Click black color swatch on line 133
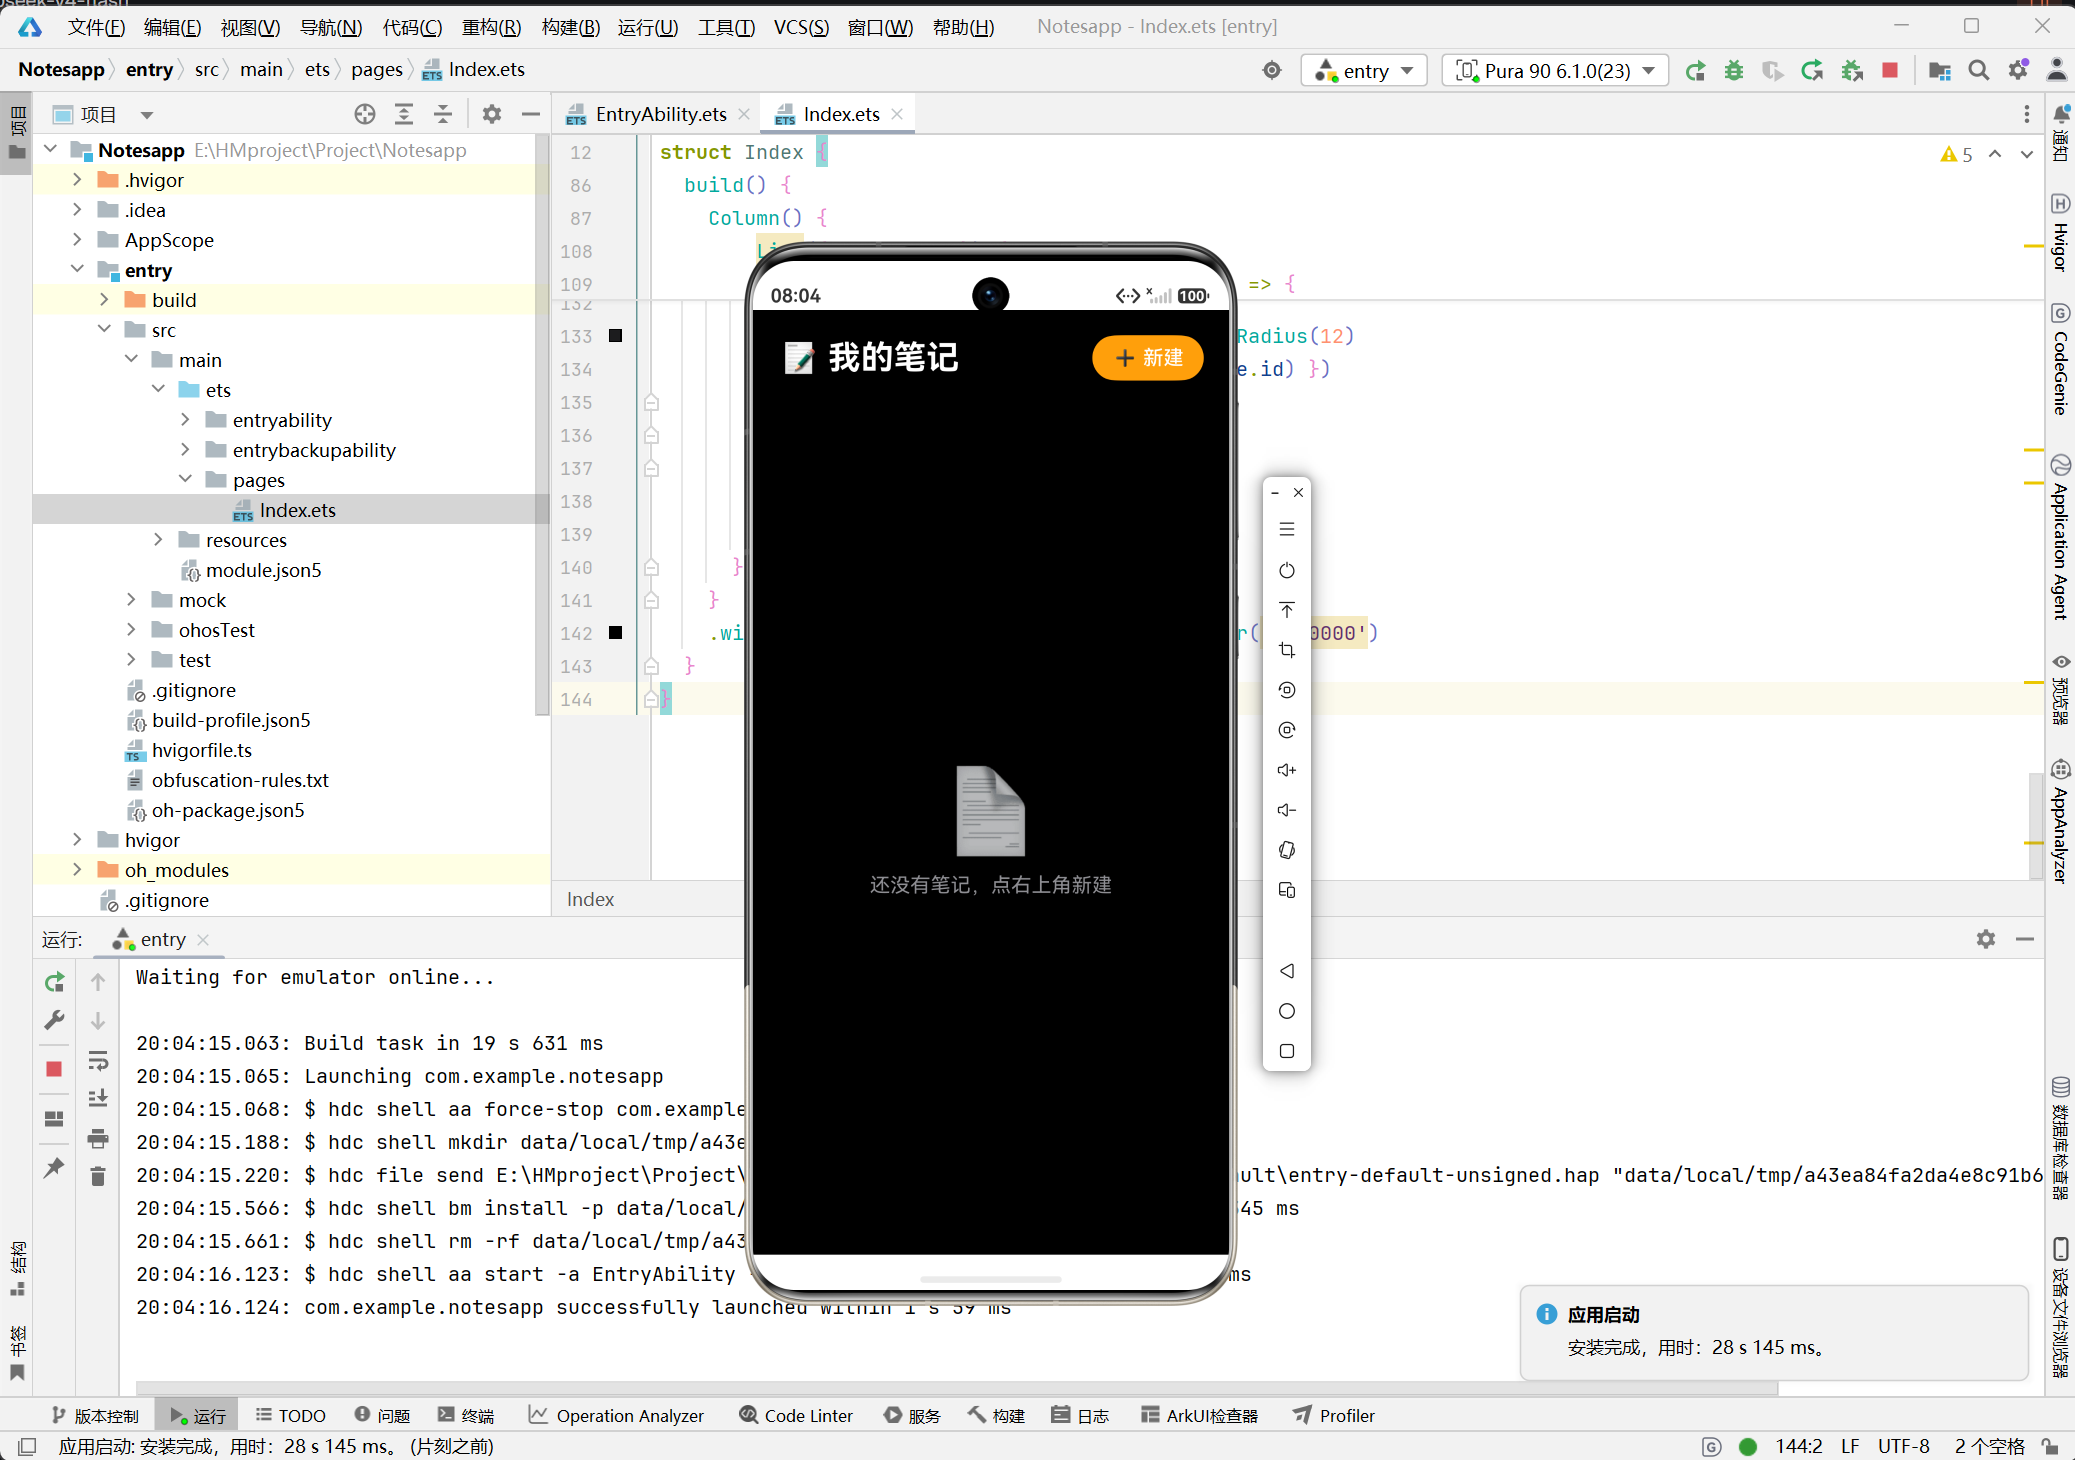 [616, 336]
